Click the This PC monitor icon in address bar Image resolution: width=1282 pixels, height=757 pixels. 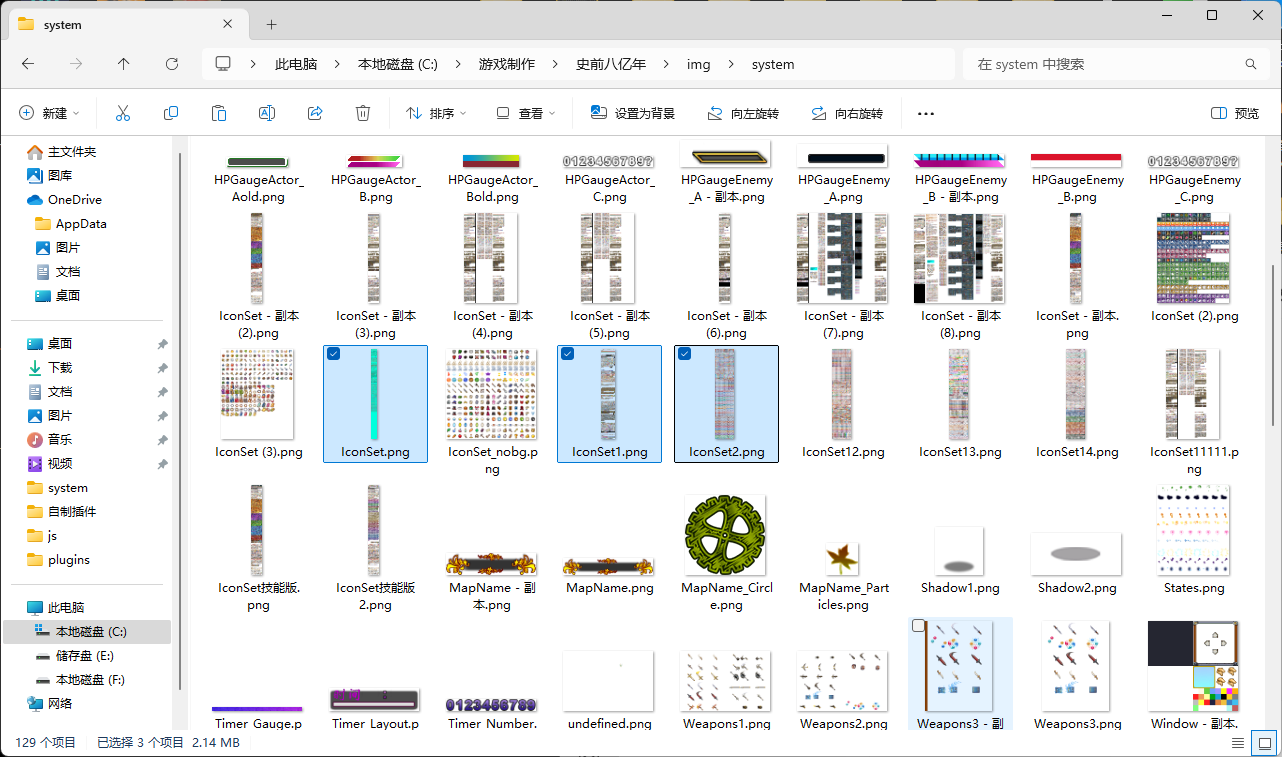click(223, 64)
